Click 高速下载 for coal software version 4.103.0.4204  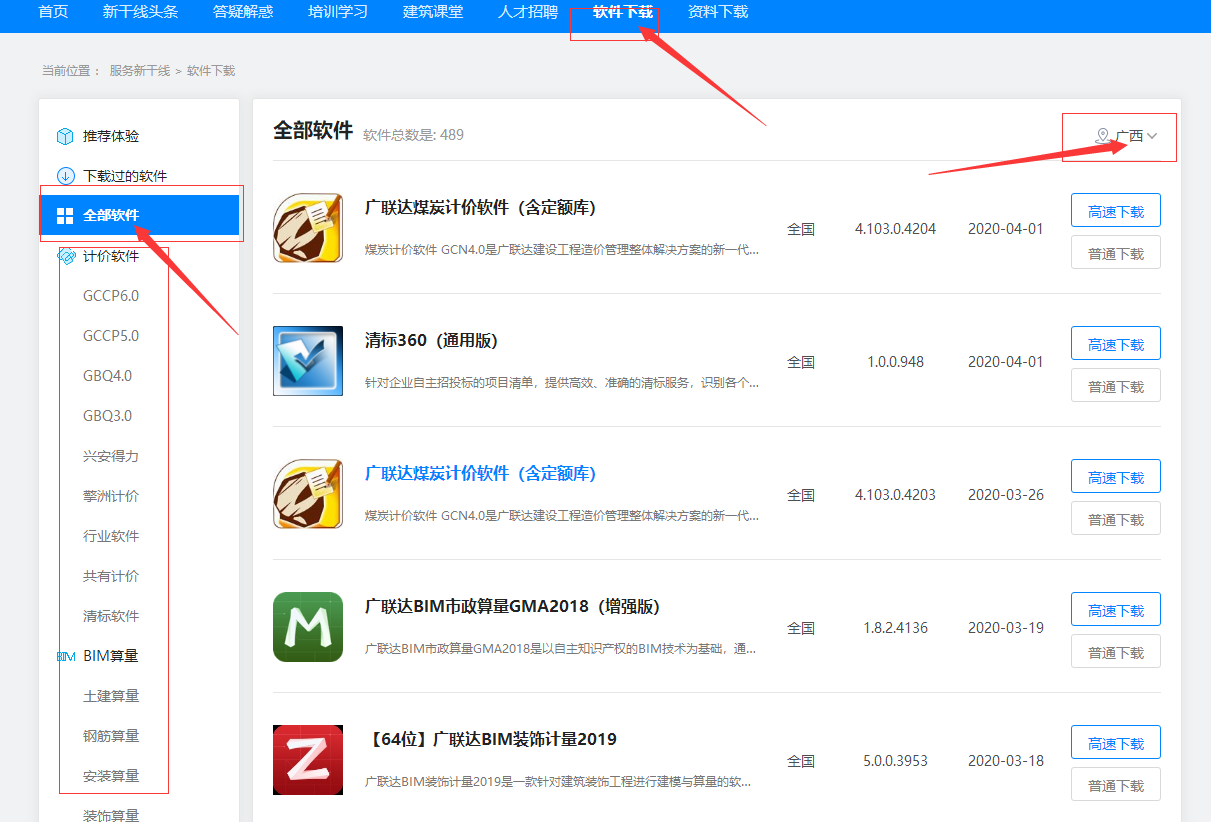tap(1116, 211)
